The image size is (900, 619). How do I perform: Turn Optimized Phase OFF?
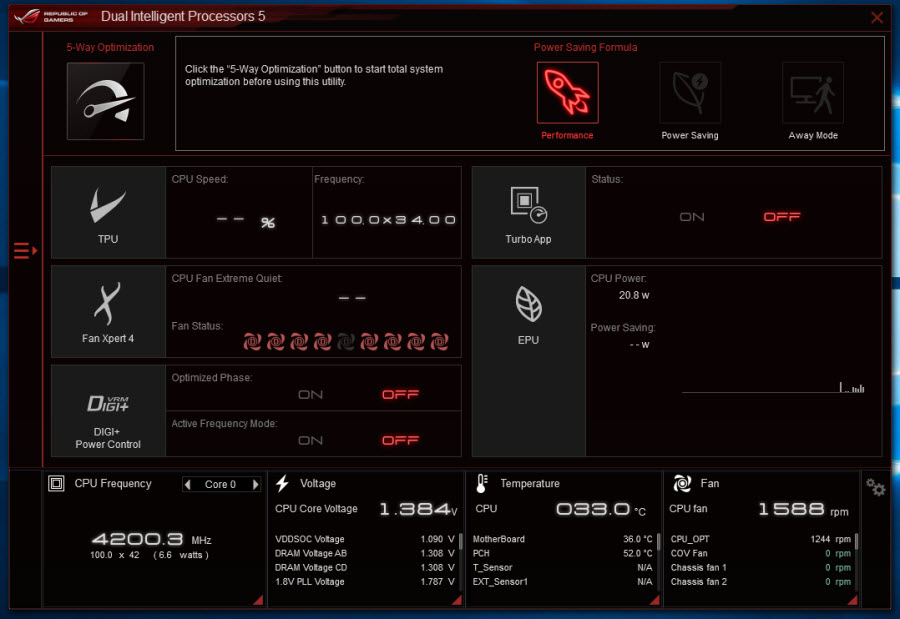tap(400, 394)
